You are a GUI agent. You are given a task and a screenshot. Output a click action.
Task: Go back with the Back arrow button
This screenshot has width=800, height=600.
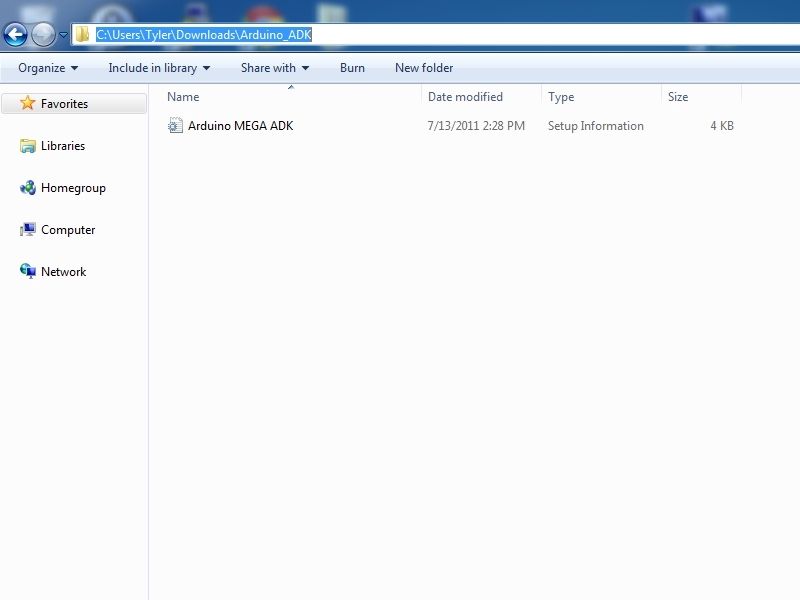click(x=15, y=35)
